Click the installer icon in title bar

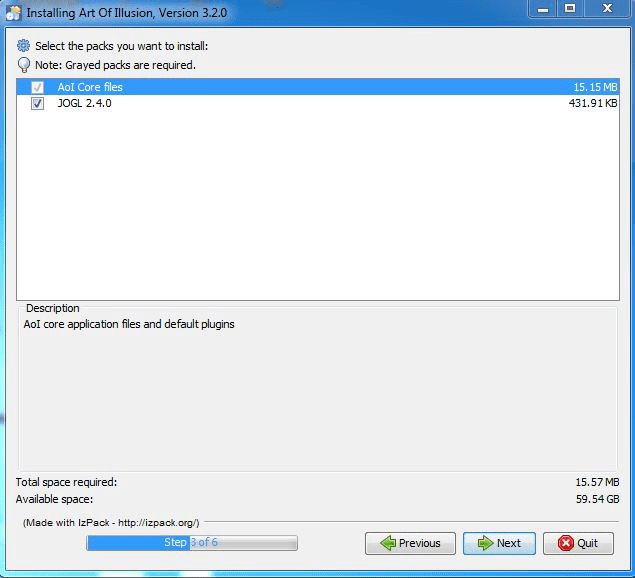tap(13, 13)
